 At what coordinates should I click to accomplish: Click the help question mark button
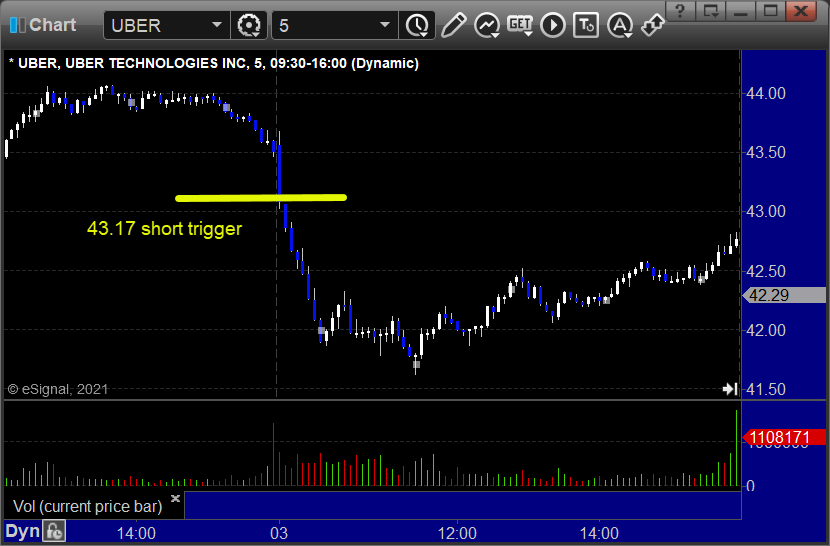pyautogui.click(x=680, y=11)
